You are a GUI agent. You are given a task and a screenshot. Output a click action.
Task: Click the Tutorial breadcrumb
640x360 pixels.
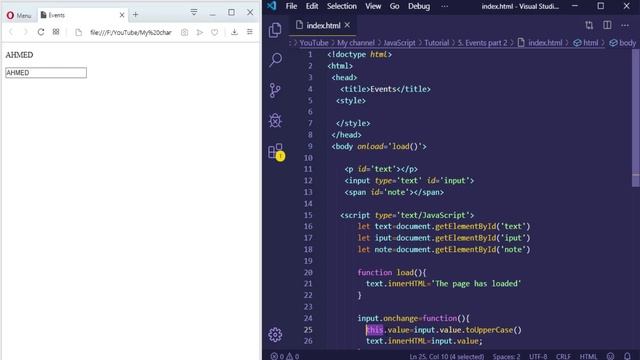click(436, 43)
